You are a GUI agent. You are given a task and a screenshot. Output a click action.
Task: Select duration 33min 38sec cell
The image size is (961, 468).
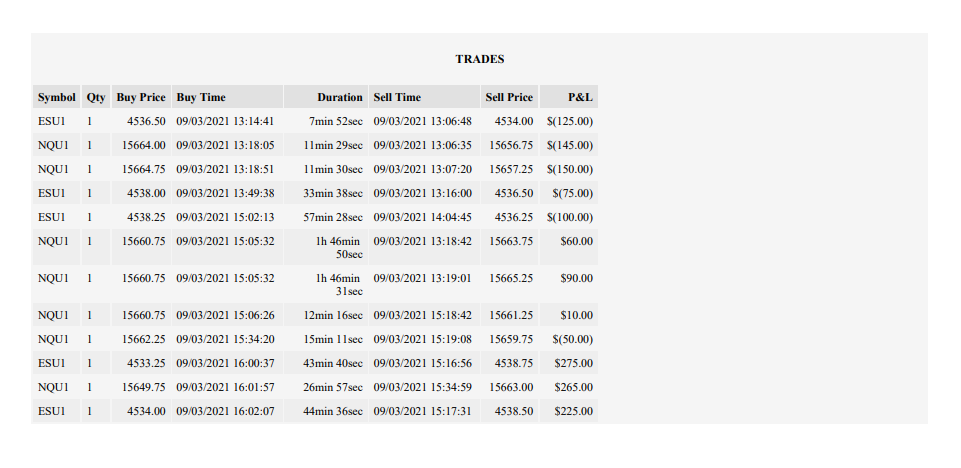click(326, 193)
